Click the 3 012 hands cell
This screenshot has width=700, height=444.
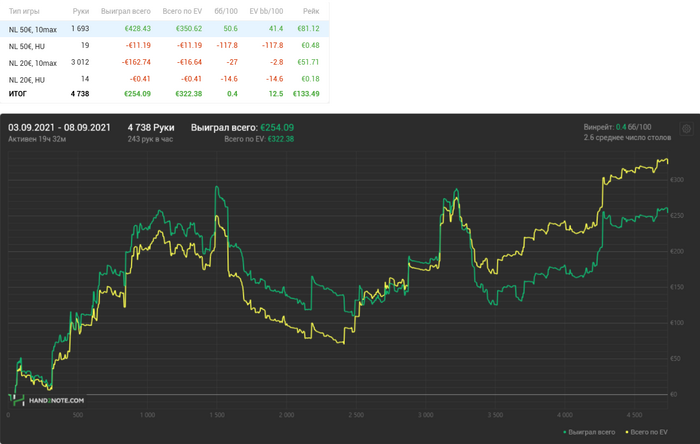click(80, 62)
